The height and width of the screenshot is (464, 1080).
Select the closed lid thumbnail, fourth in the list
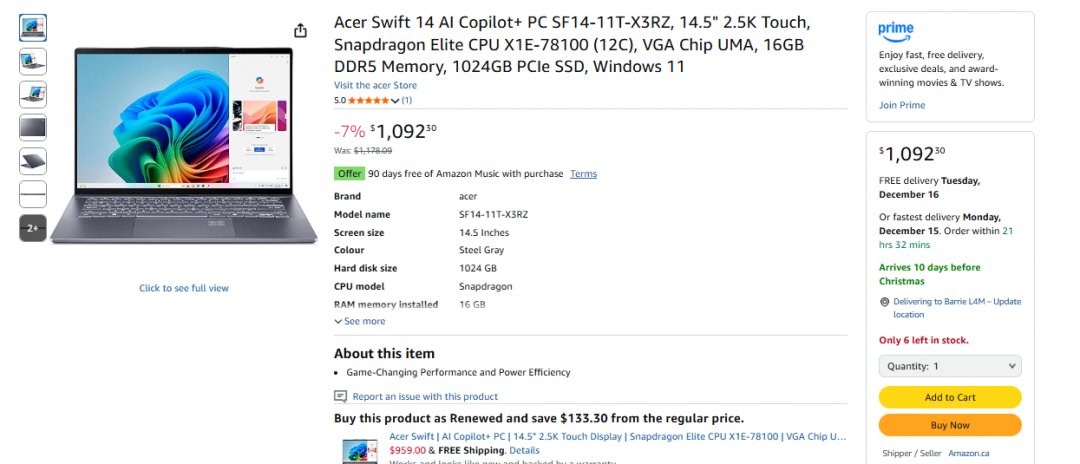point(33,127)
